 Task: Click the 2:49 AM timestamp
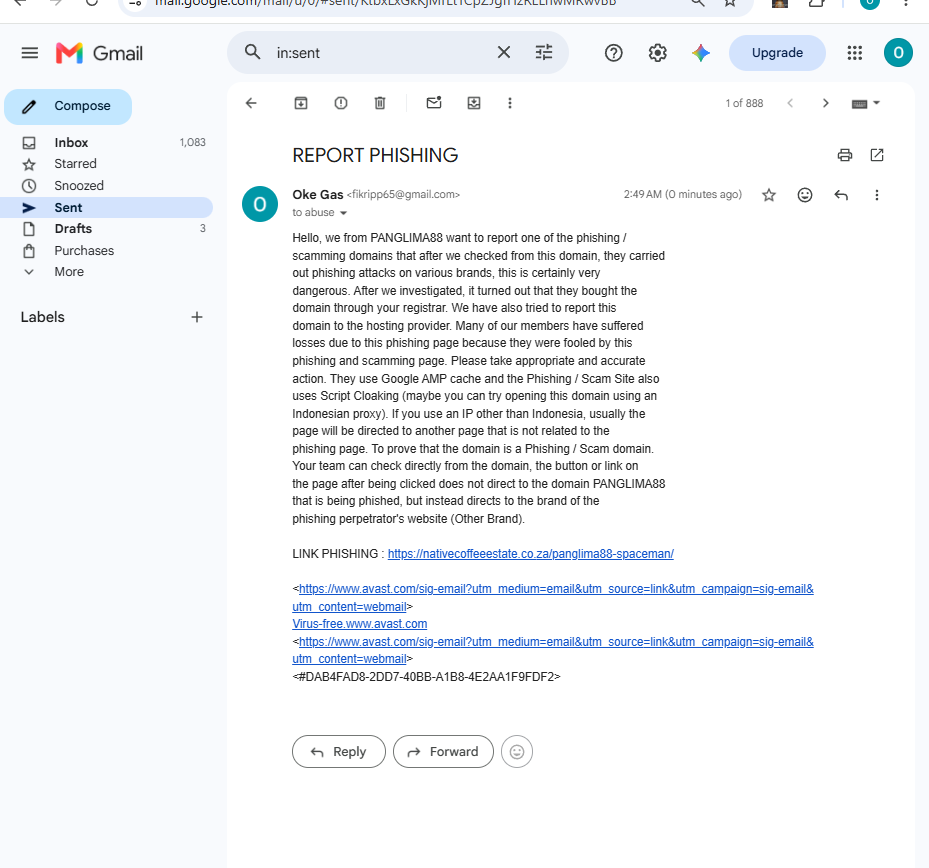pyautogui.click(x=683, y=194)
